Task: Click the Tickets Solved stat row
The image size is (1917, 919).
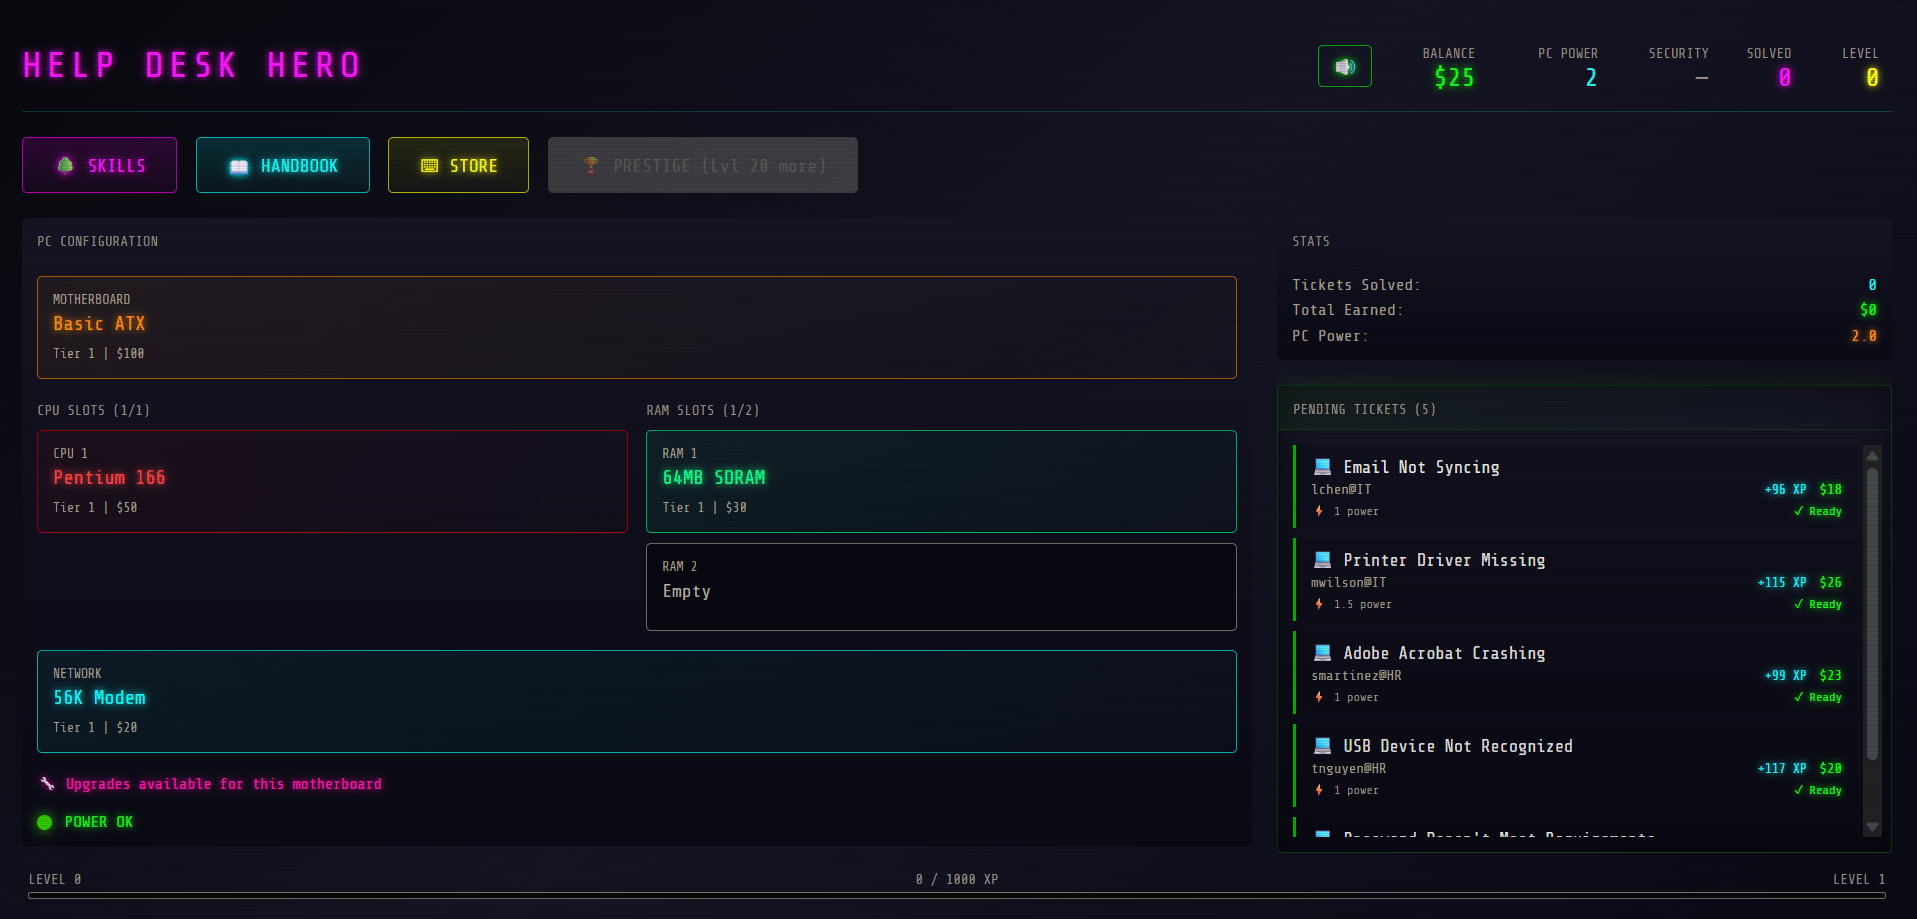Action: coord(1584,285)
